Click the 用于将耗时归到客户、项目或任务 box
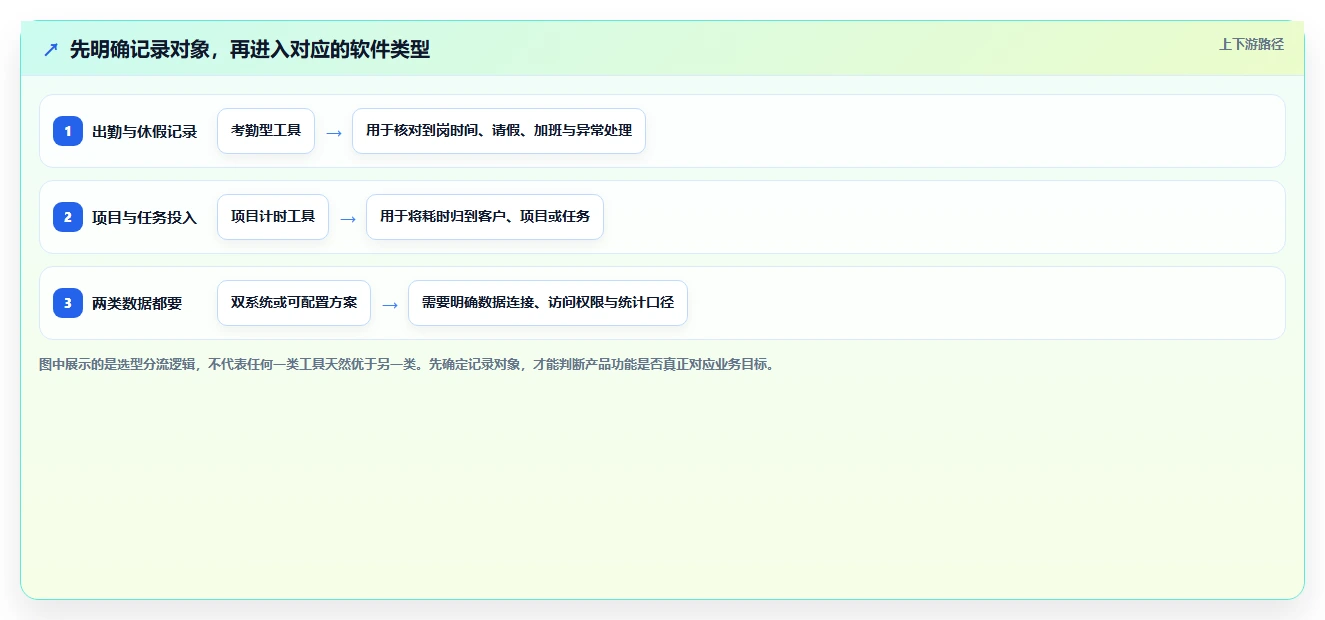 [x=485, y=217]
